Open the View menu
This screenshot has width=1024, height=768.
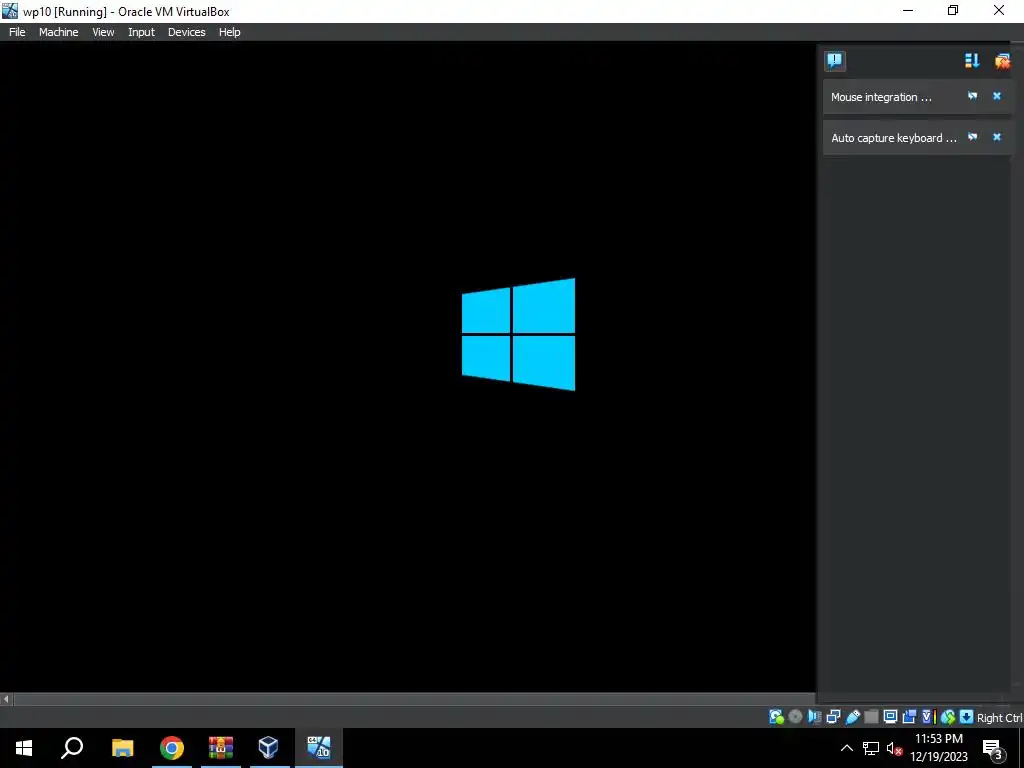click(x=103, y=32)
